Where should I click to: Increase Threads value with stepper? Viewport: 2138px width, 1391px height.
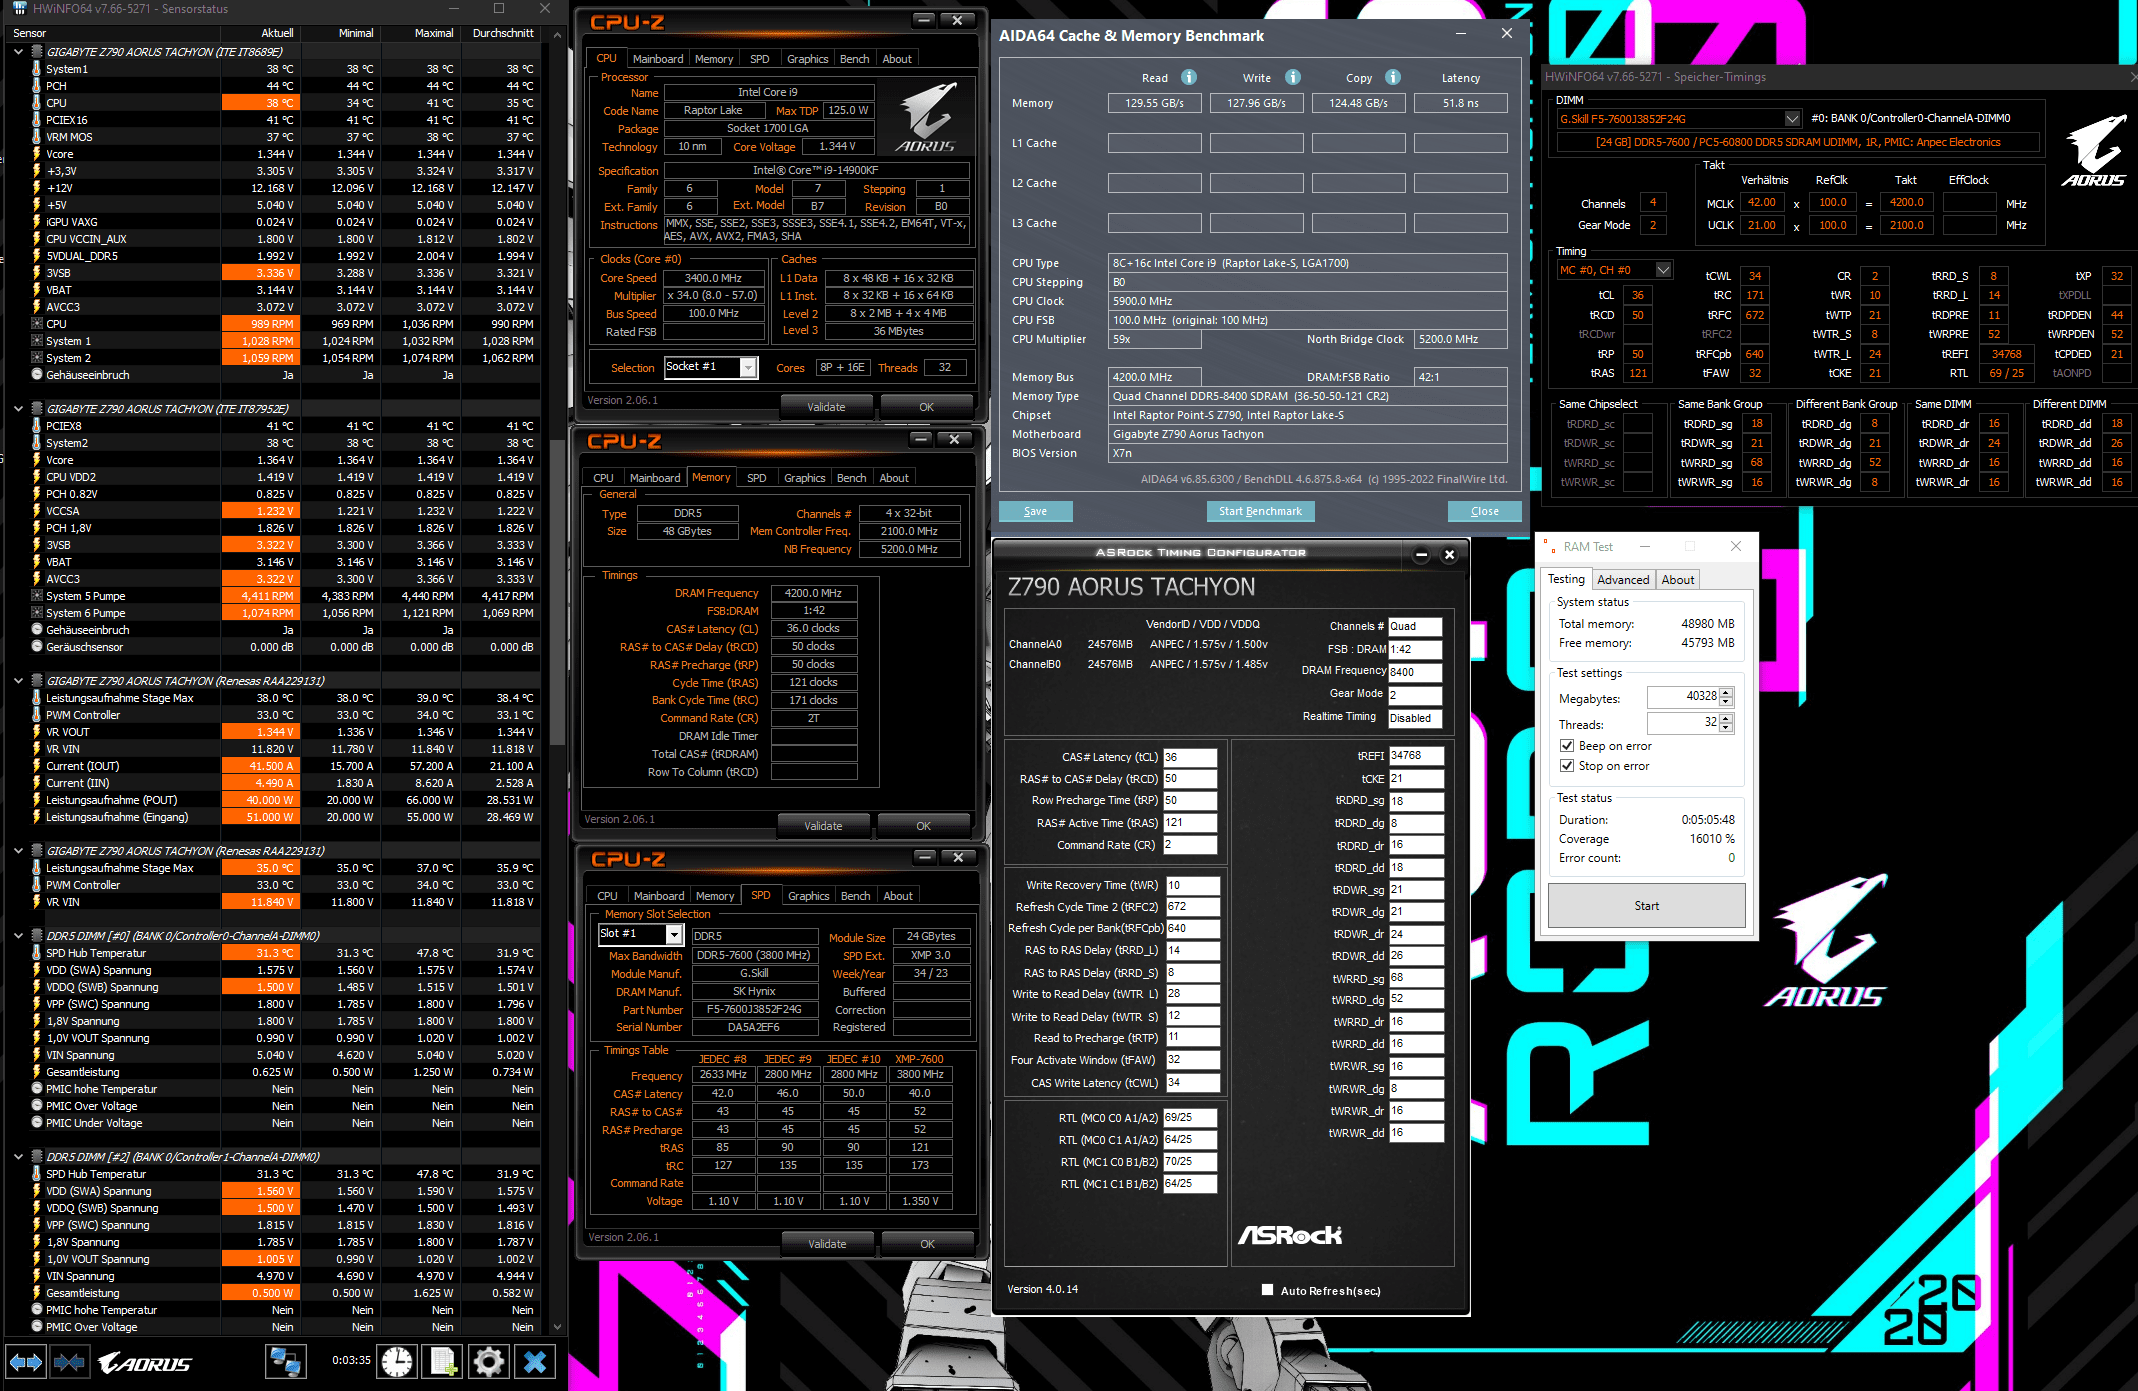tap(1727, 719)
